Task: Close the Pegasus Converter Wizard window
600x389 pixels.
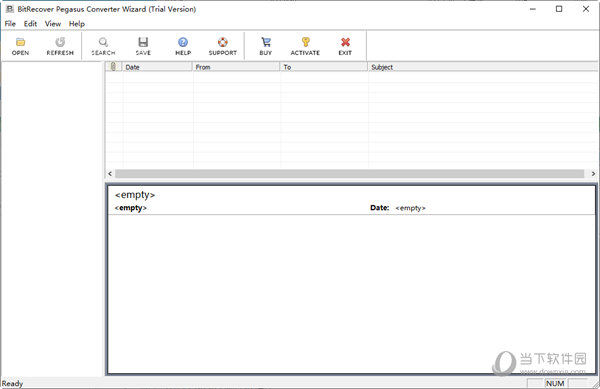Action: coord(586,9)
